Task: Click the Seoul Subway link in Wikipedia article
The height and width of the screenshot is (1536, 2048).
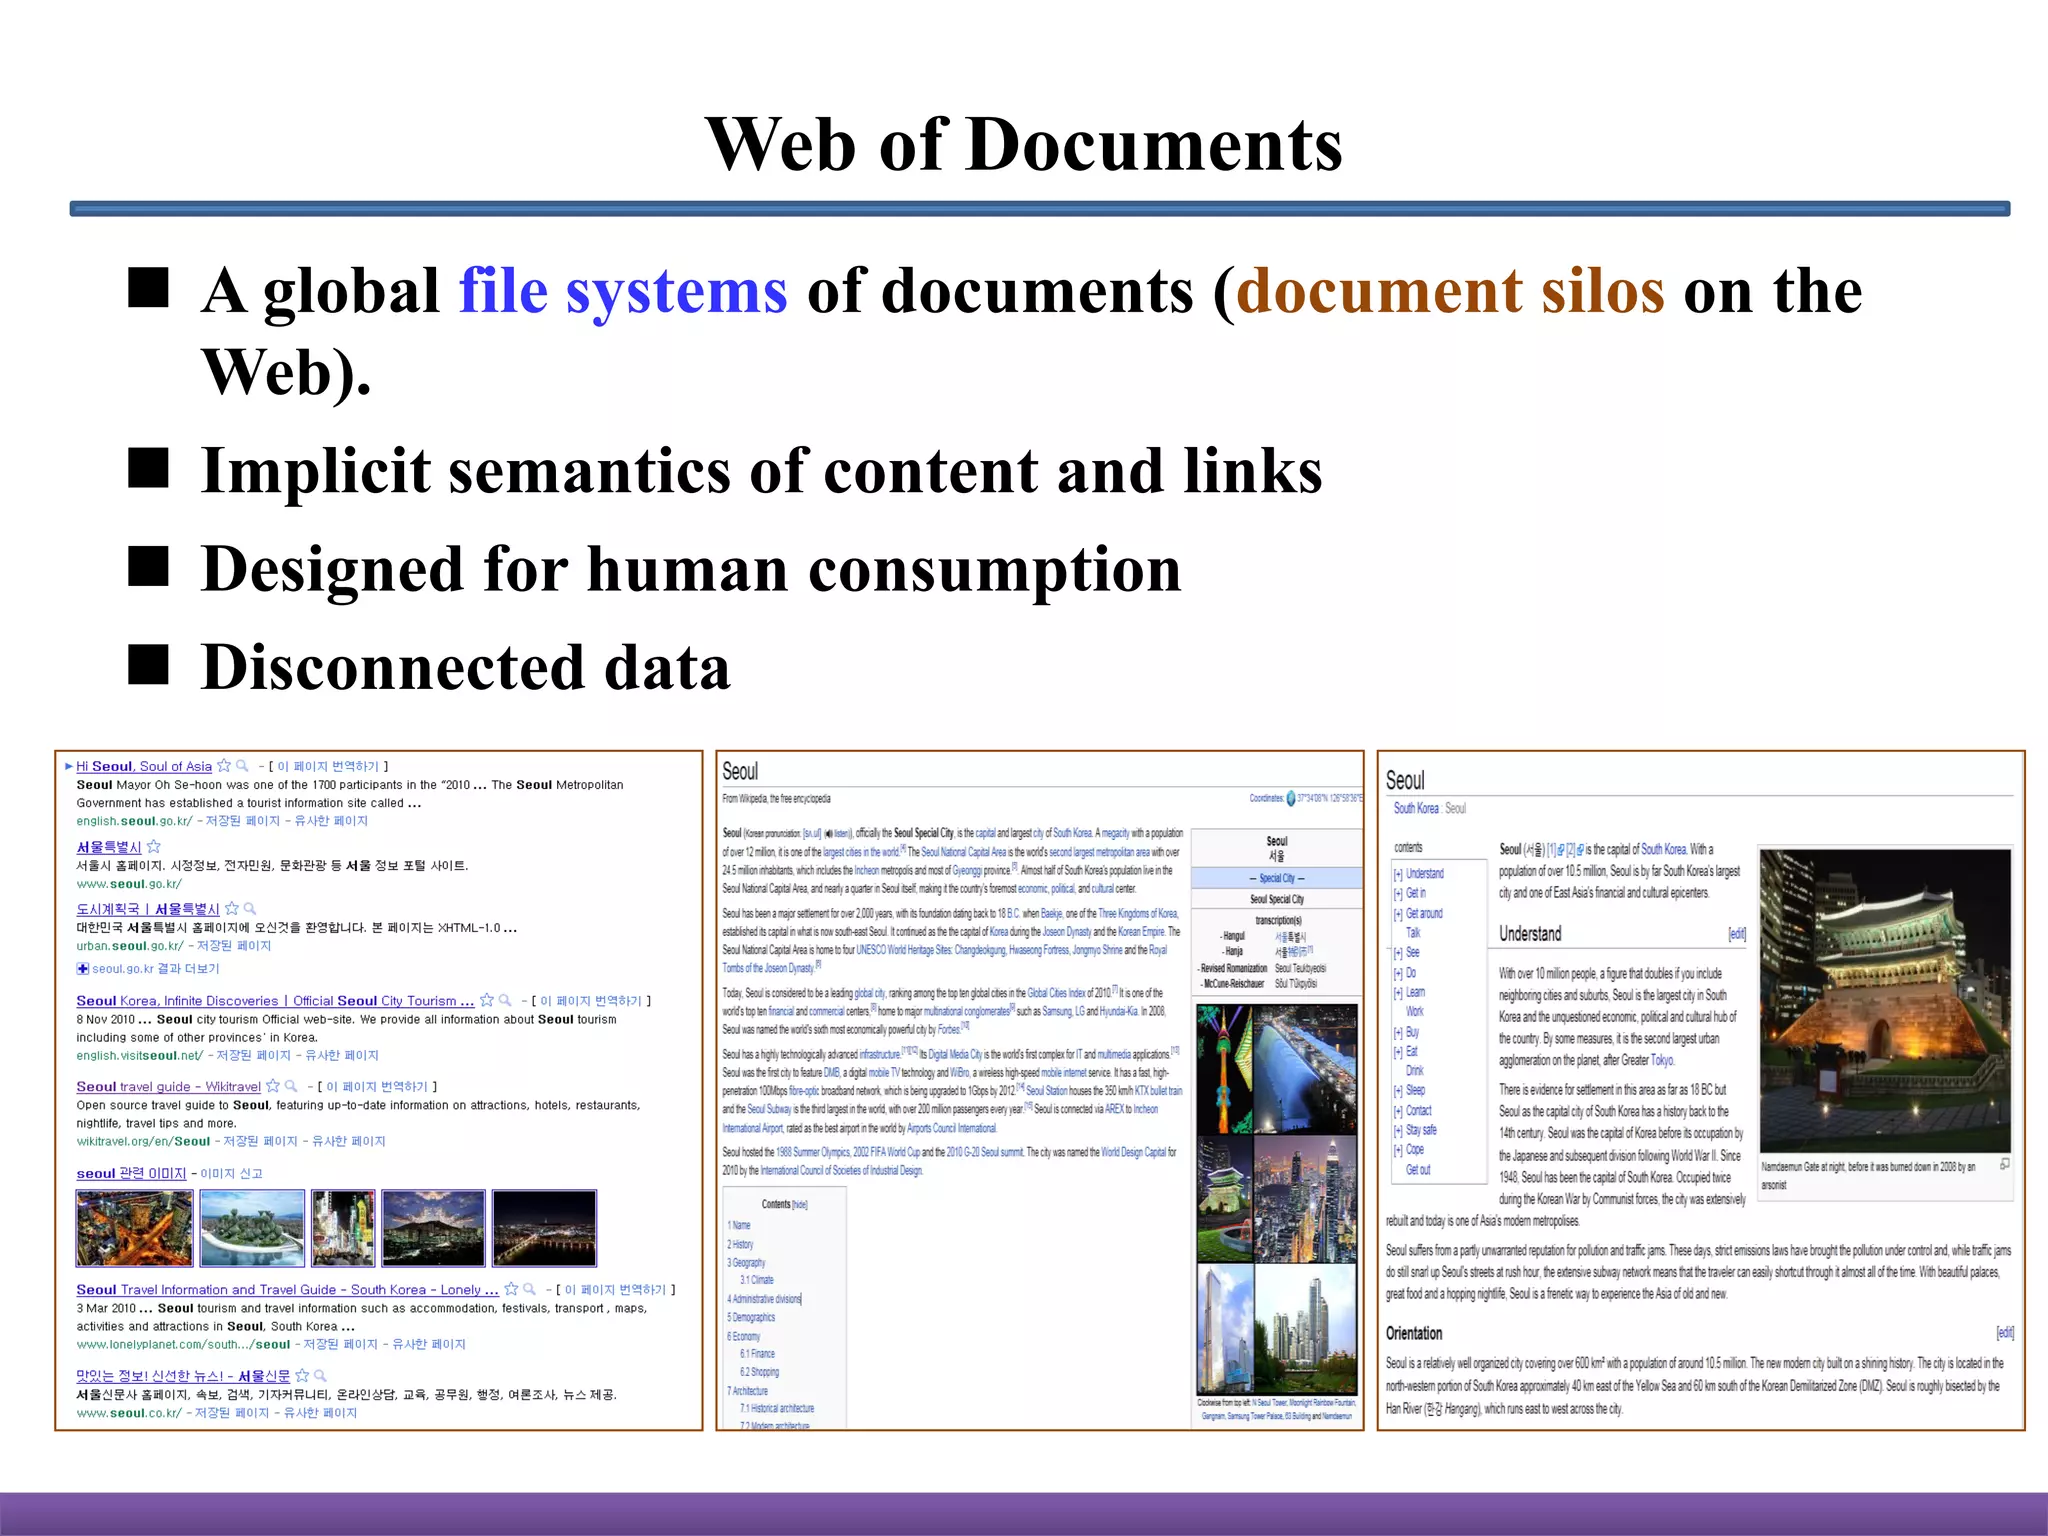Action: coord(770,1109)
